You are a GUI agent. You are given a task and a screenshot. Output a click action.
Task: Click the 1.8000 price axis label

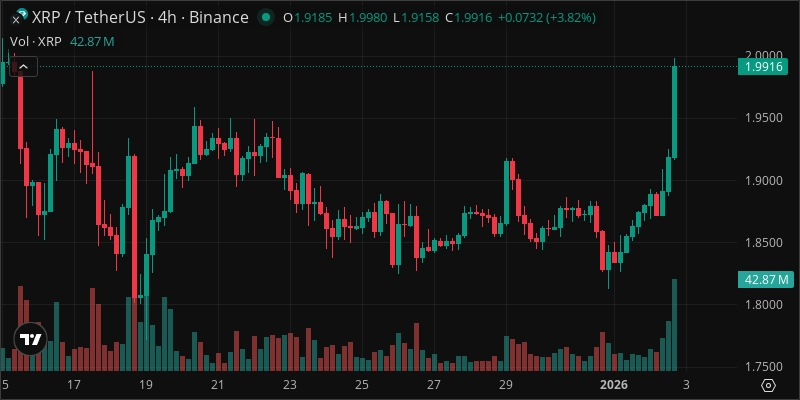click(x=763, y=305)
